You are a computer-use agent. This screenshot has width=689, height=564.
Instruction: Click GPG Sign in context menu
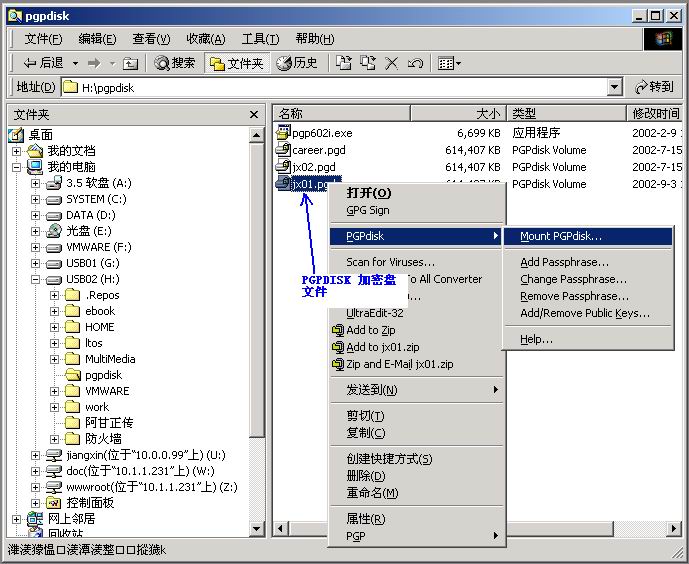pyautogui.click(x=416, y=210)
